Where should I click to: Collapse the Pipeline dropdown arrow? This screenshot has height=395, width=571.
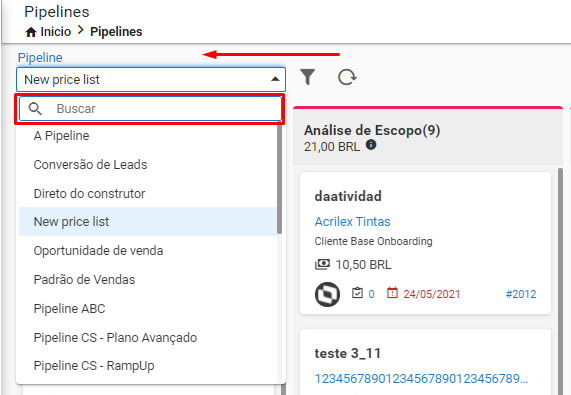pyautogui.click(x=275, y=79)
